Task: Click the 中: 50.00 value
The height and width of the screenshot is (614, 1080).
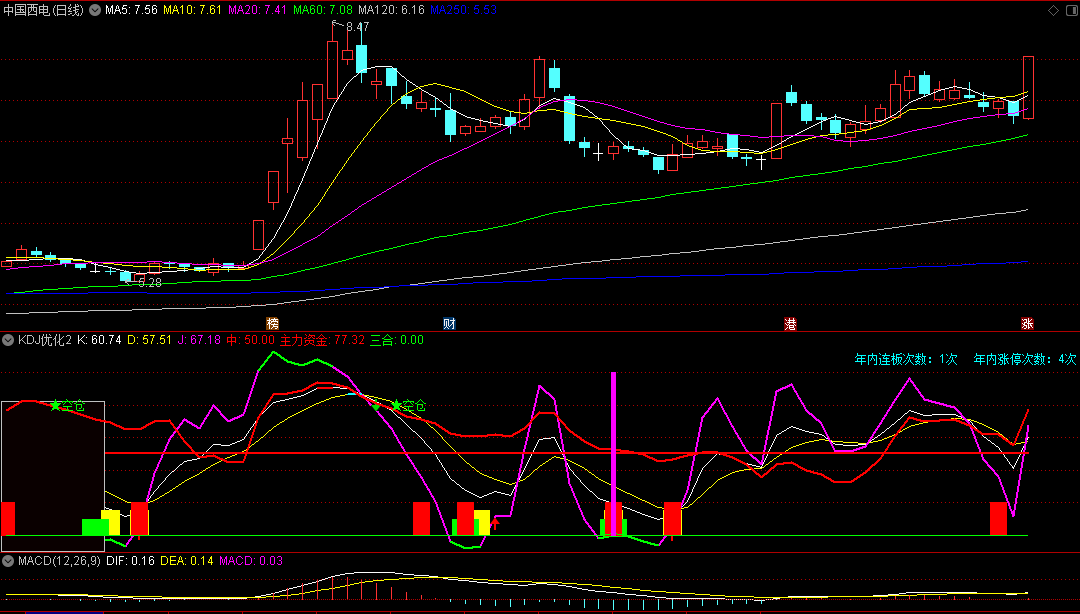Action: (250, 340)
